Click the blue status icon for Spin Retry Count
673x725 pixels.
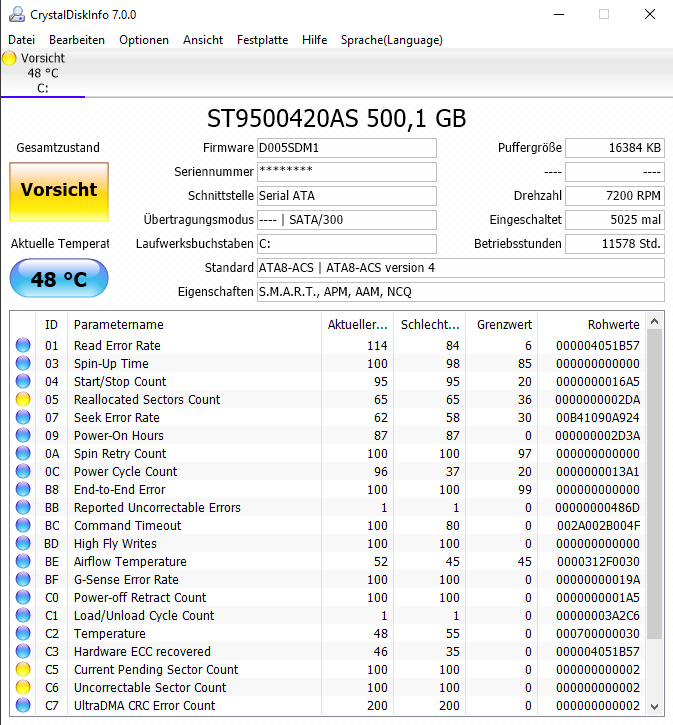point(23,453)
